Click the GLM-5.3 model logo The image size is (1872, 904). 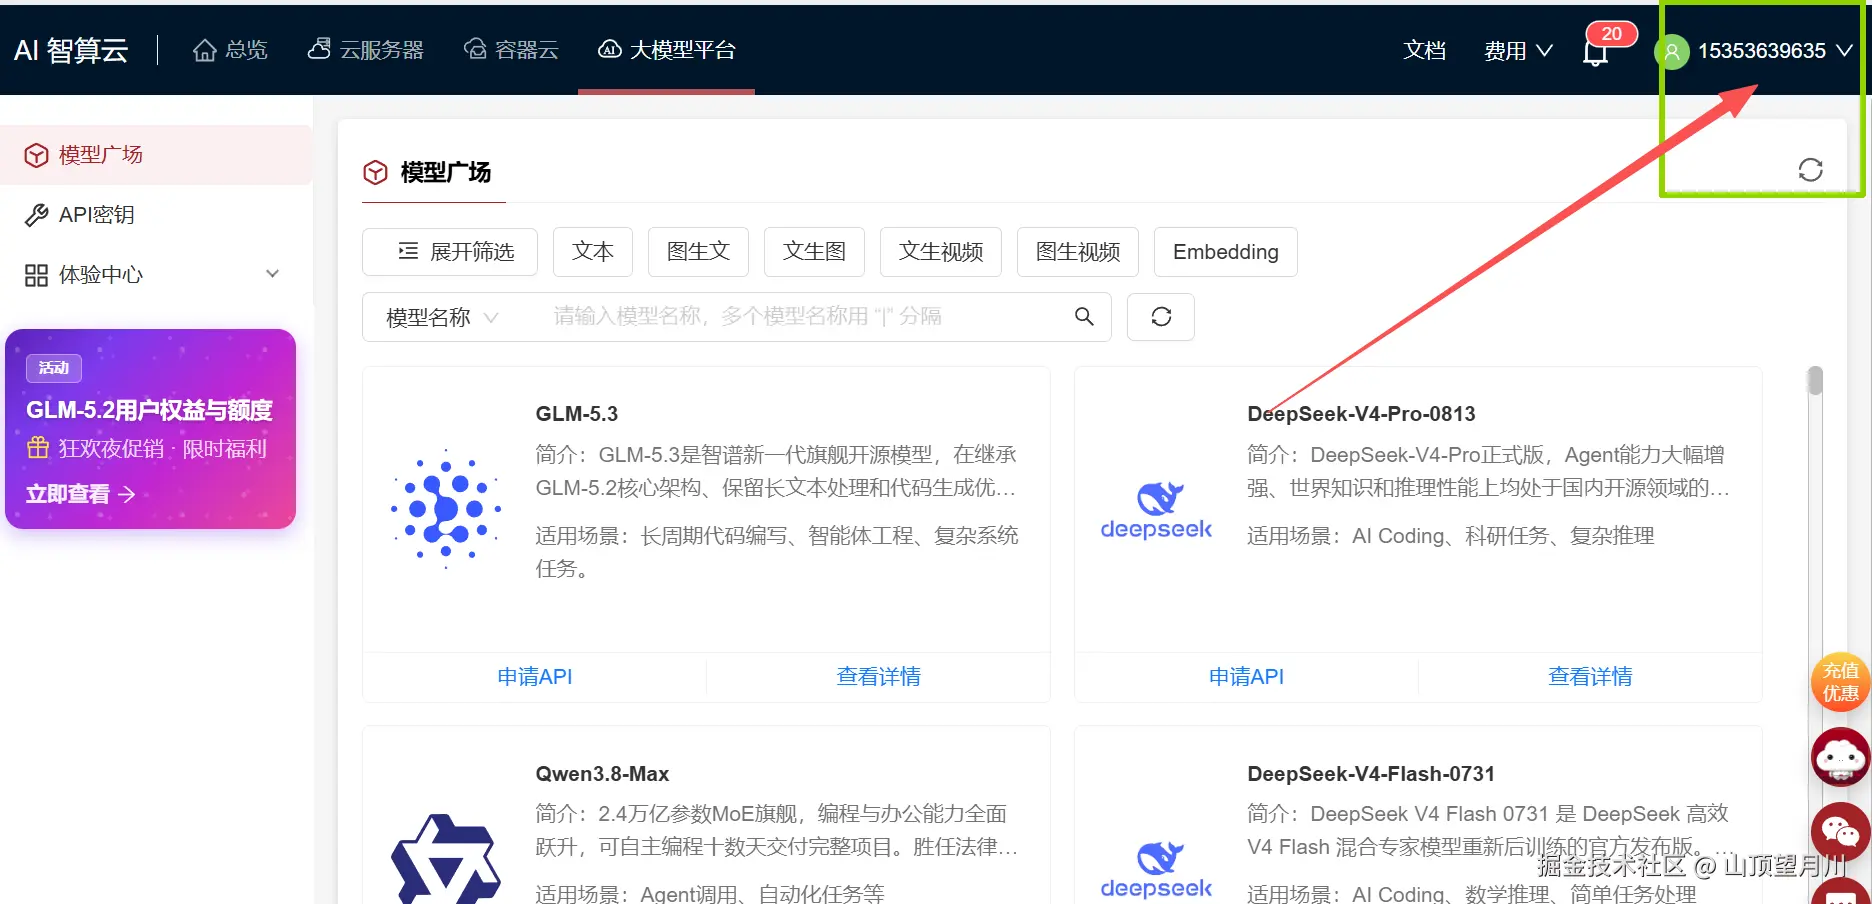pyautogui.click(x=446, y=509)
